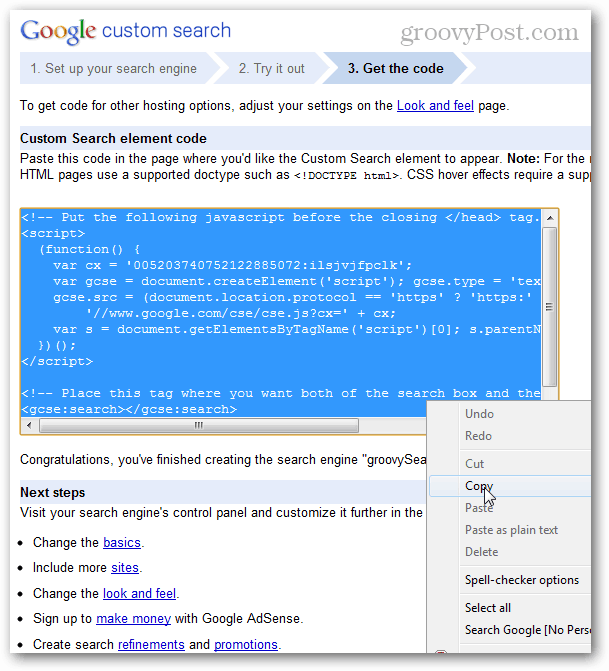Choose Redo in the context menu
Image resolution: width=609 pixels, height=671 pixels.
pos(478,436)
